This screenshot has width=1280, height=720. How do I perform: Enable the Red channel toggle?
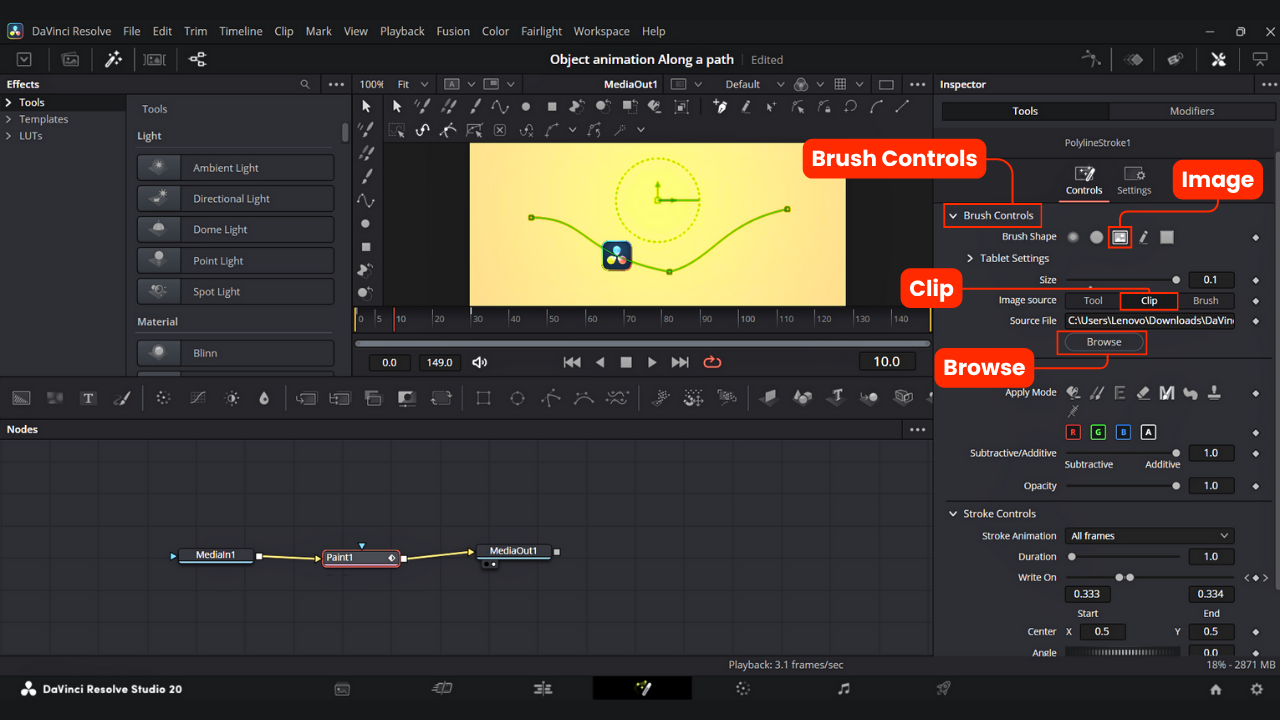pyautogui.click(x=1073, y=432)
